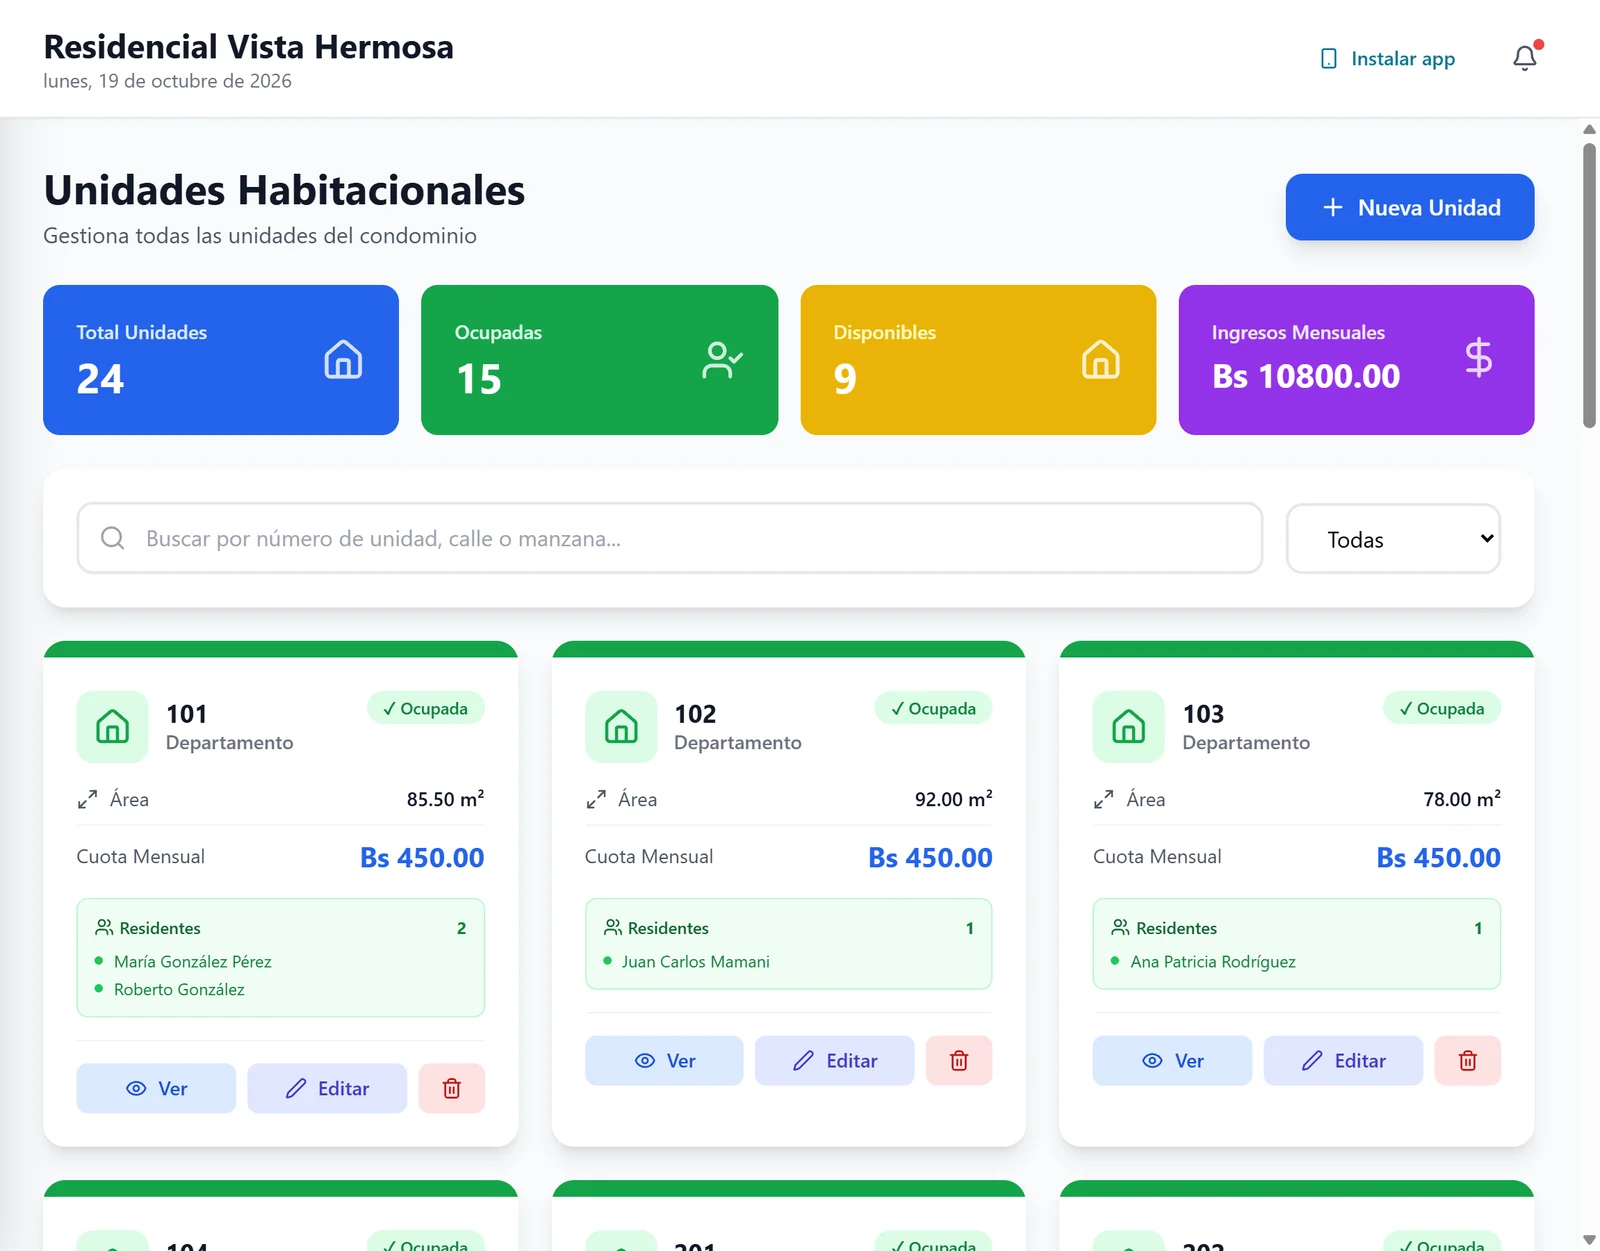
Task: Click Nueva Unidad button
Action: 1410,207
